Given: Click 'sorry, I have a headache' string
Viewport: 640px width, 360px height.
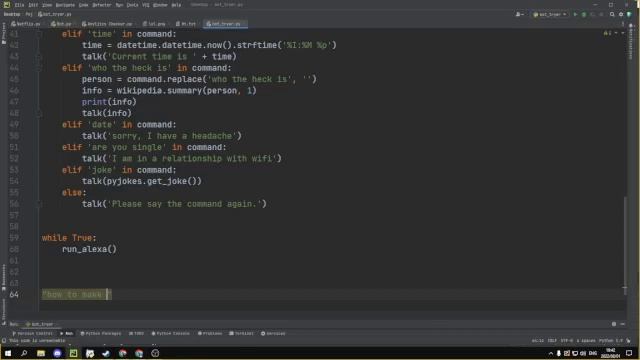Looking at the screenshot, I should (172, 136).
